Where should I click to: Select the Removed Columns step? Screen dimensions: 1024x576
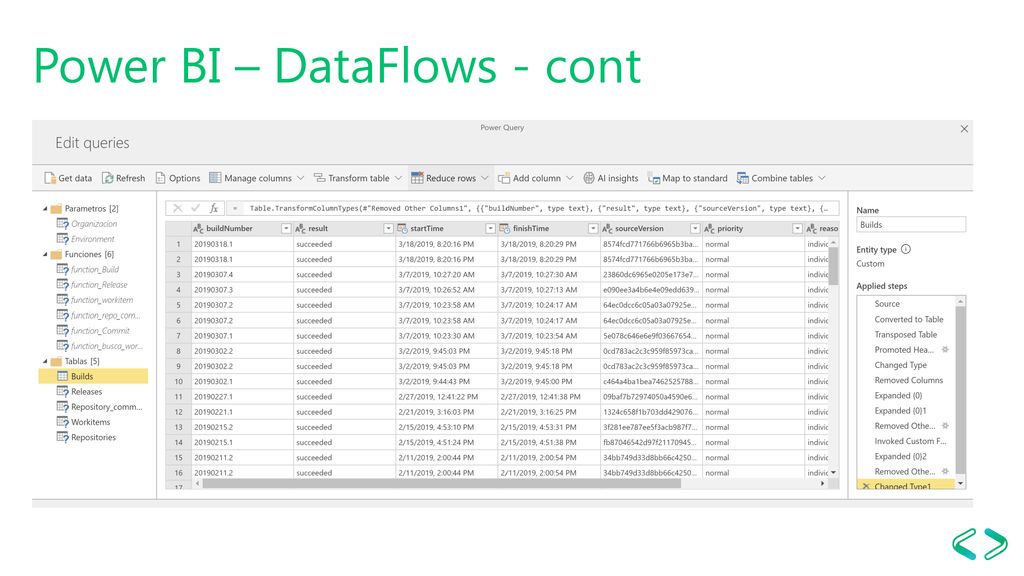click(x=908, y=380)
